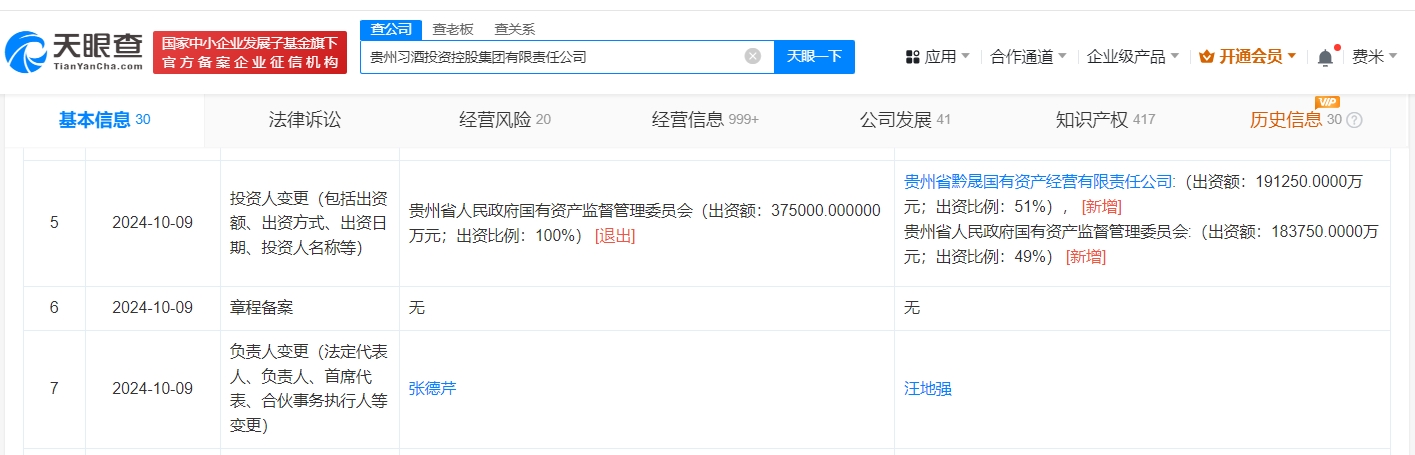
Task: Open the 费米 user account menu
Action: tap(1375, 57)
